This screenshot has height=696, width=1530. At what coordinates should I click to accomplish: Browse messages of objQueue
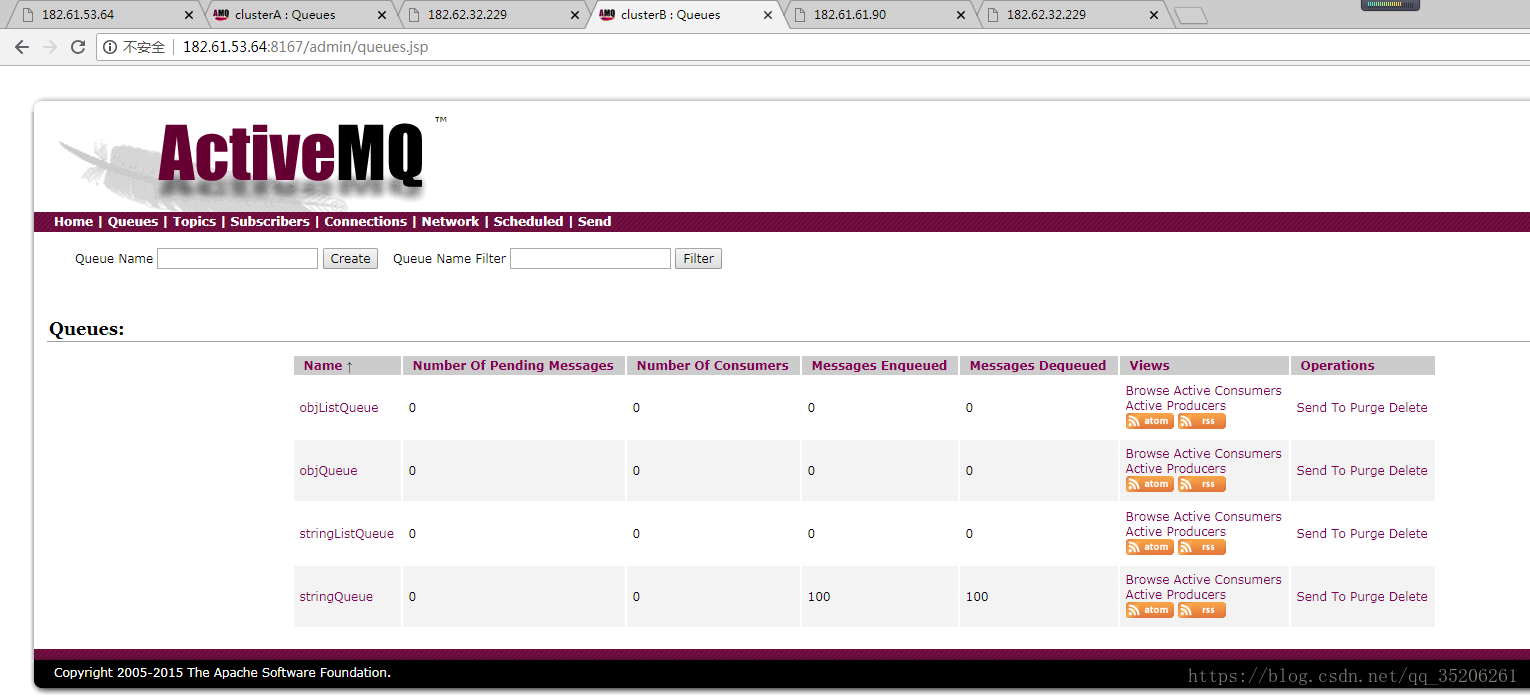(1148, 454)
